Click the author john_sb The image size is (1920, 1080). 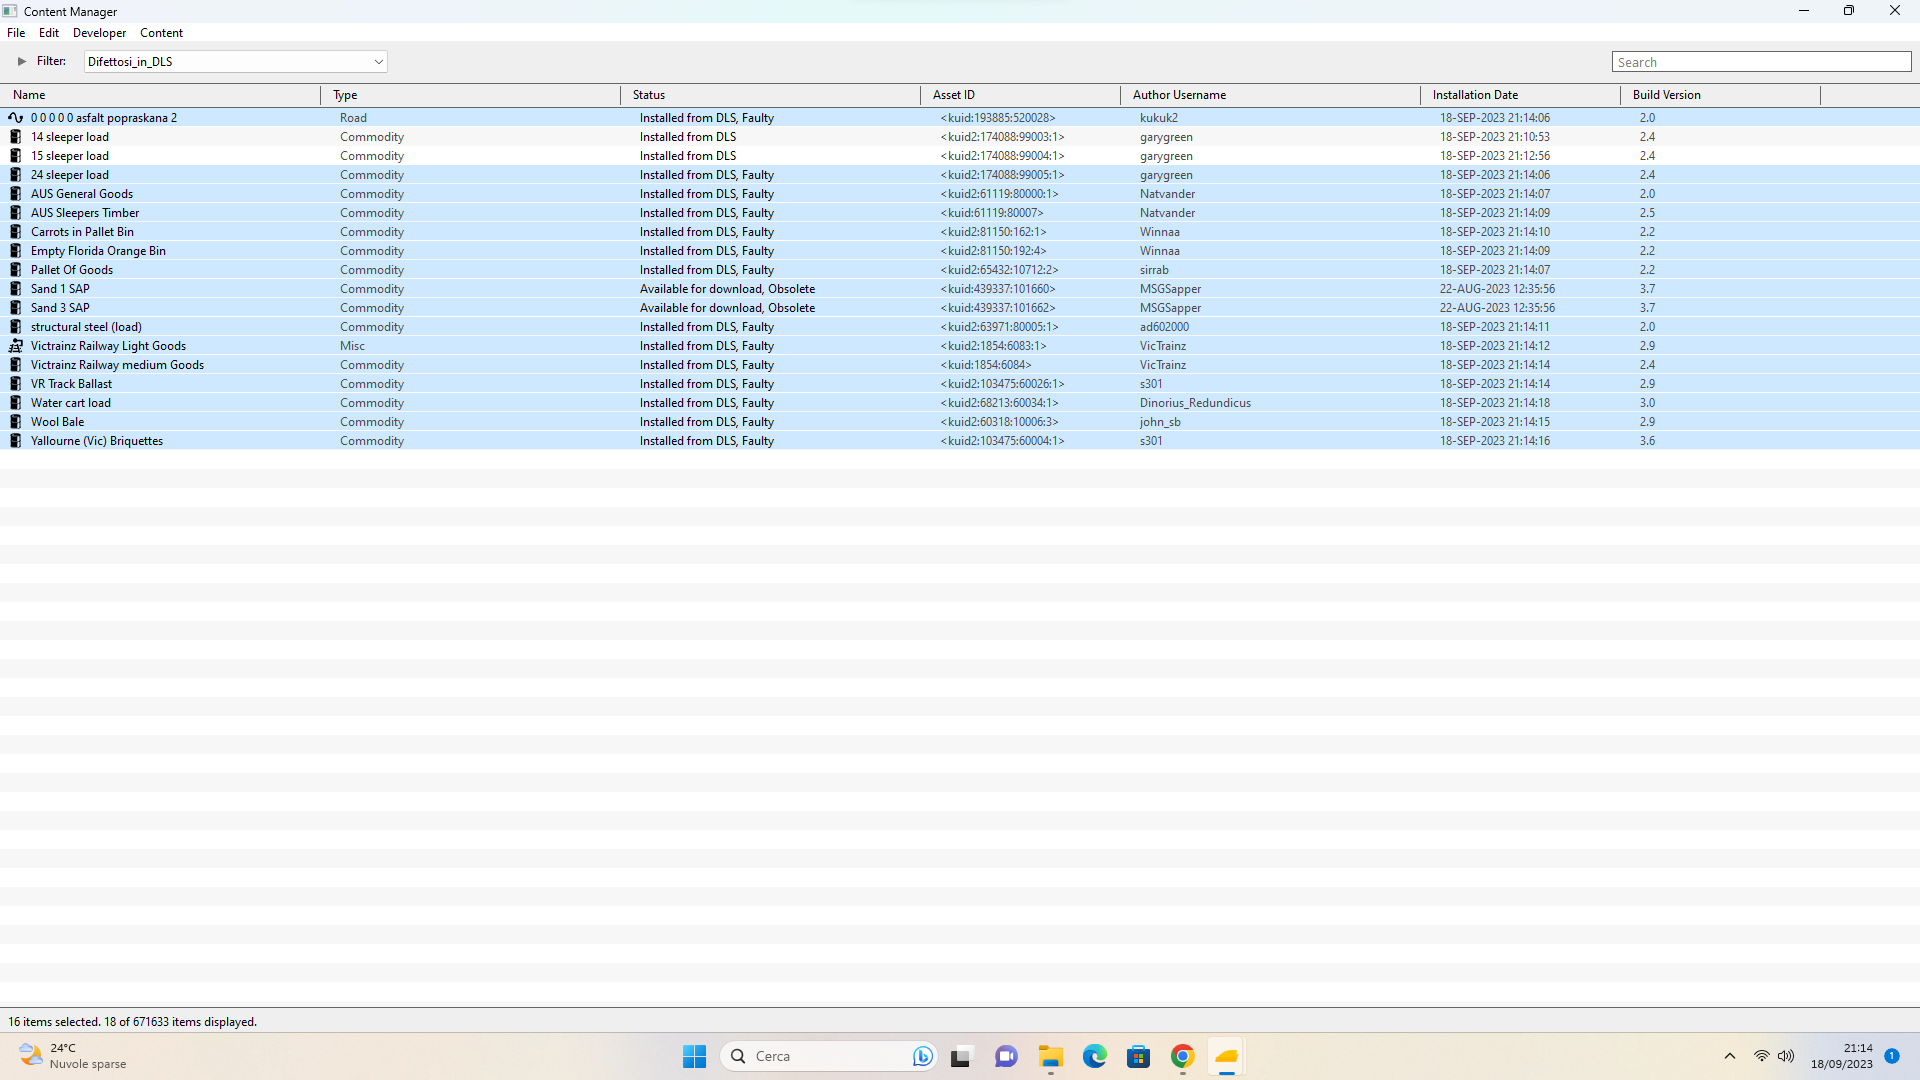click(x=1160, y=422)
